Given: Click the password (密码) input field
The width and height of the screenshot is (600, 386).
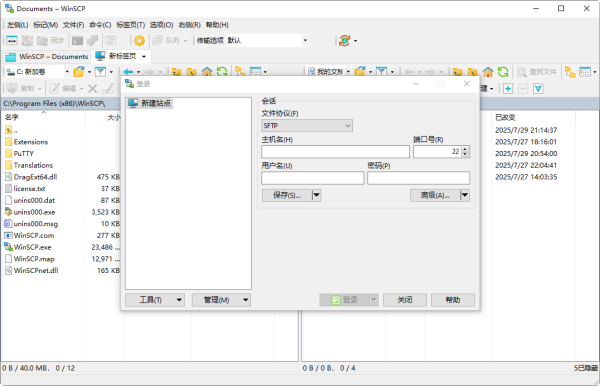Looking at the screenshot, I should [418, 178].
